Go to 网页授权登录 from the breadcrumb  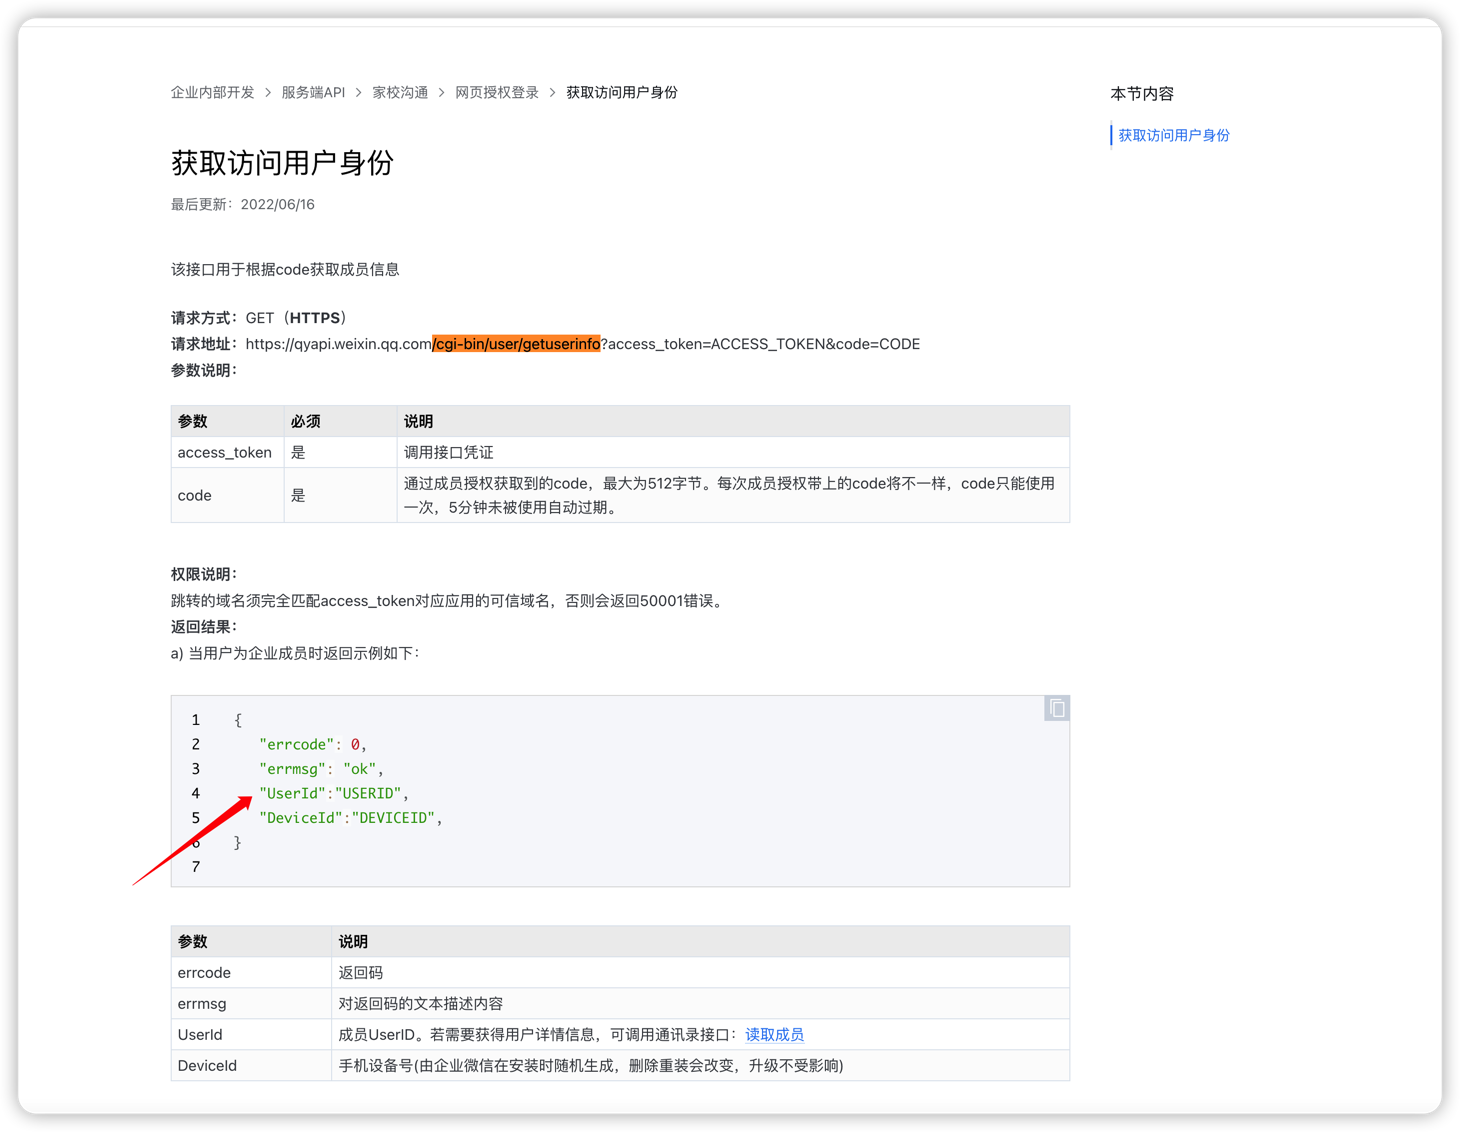point(496,91)
